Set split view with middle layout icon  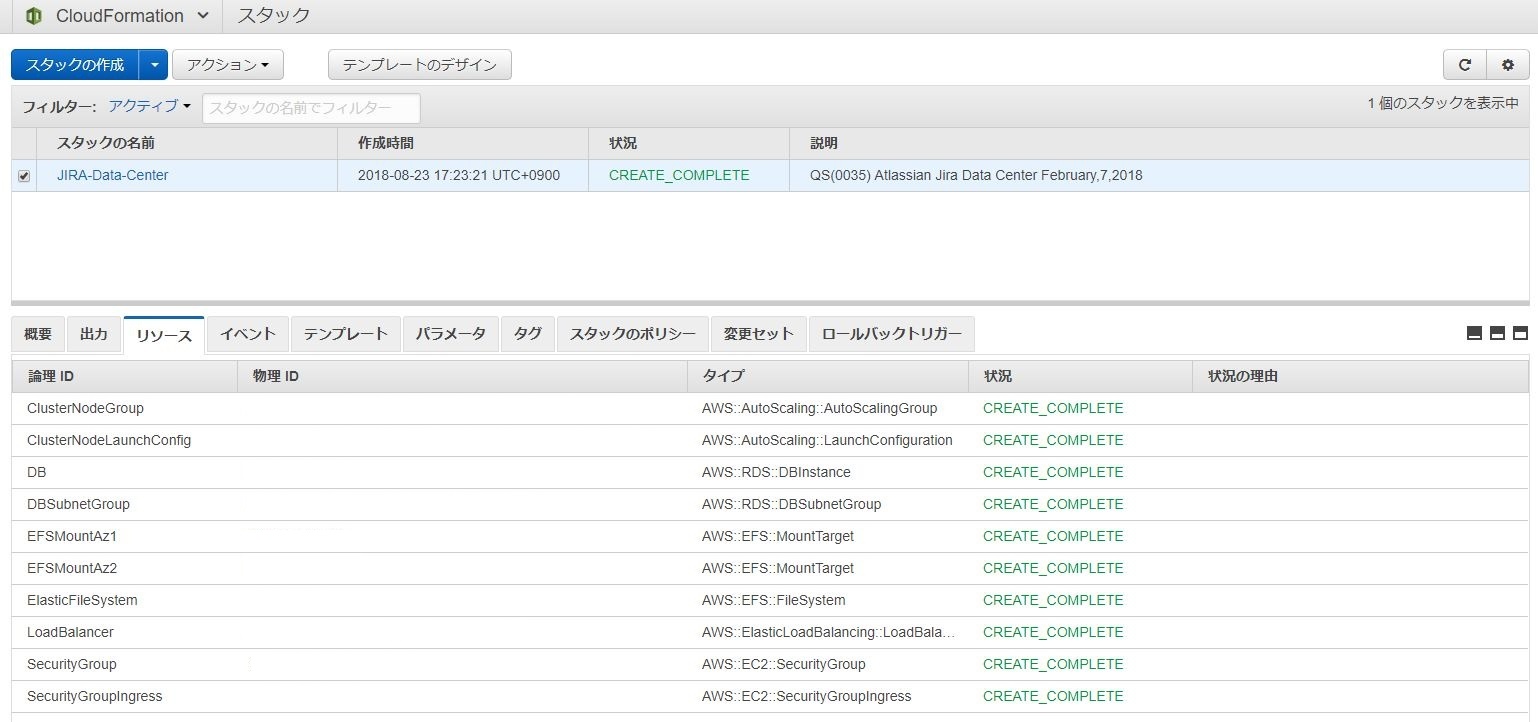1497,333
